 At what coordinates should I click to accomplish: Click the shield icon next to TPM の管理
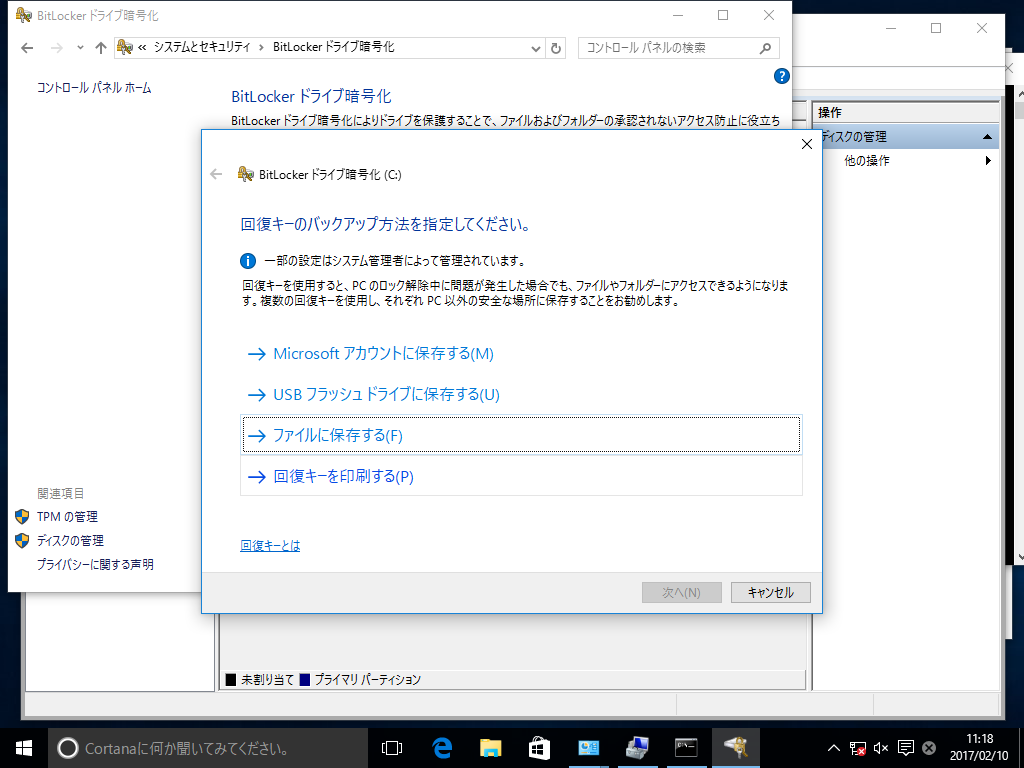[x=22, y=517]
